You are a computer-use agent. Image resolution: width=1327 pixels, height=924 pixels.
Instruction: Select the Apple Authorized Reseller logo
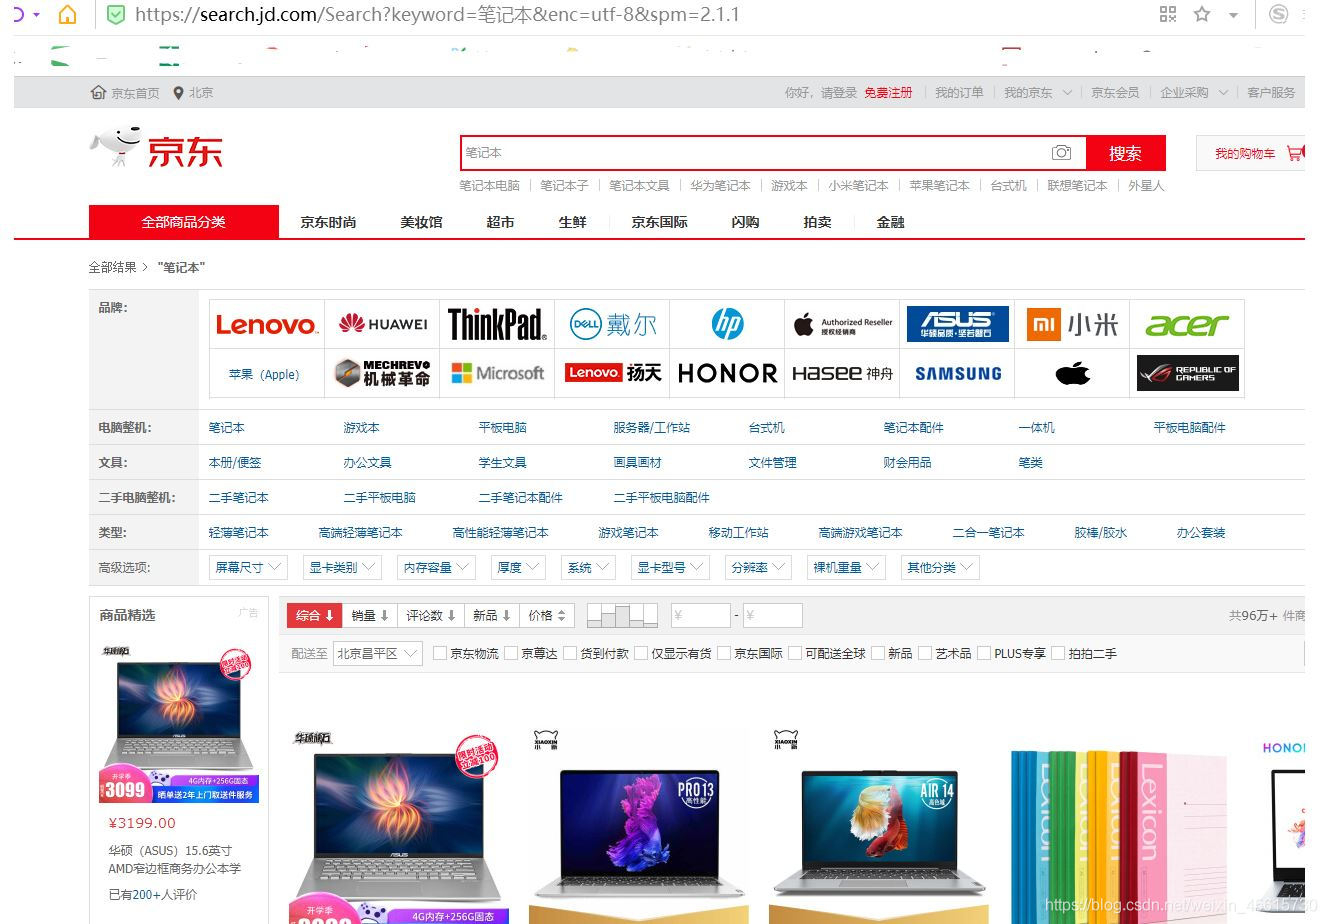pyautogui.click(x=842, y=324)
